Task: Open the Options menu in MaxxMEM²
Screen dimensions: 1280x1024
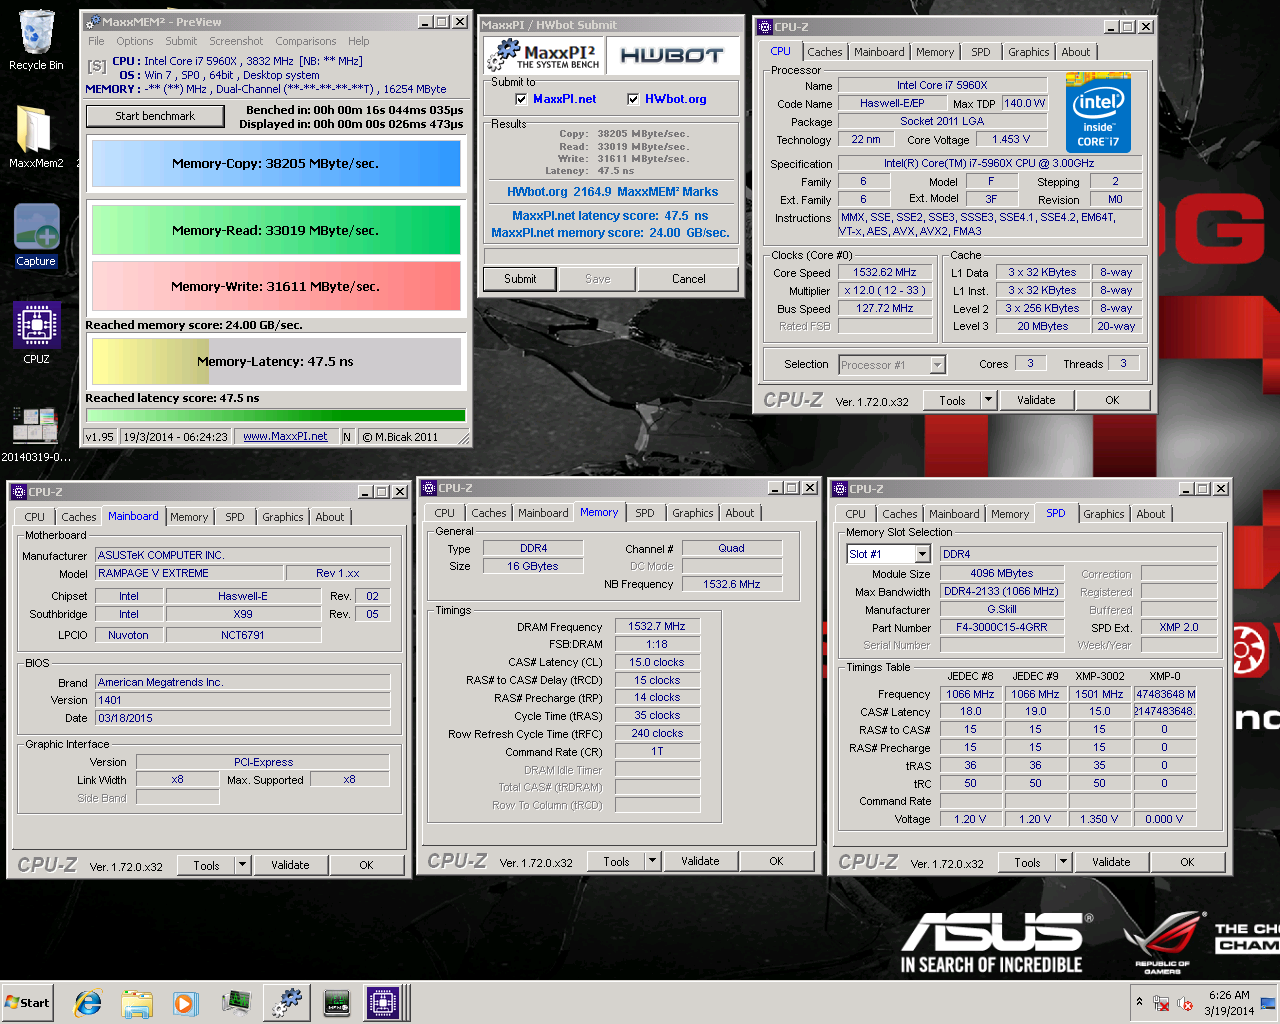Action: click(x=134, y=41)
